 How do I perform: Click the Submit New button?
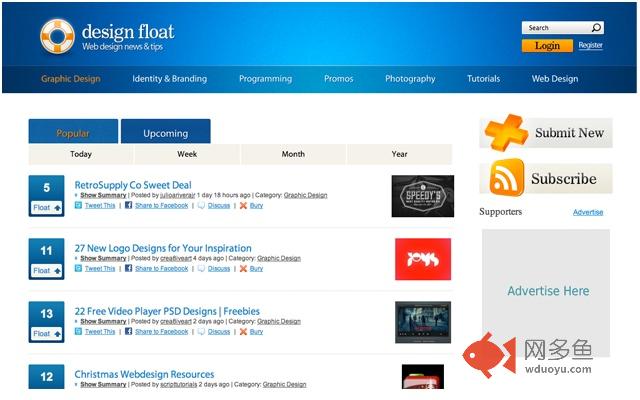546,133
